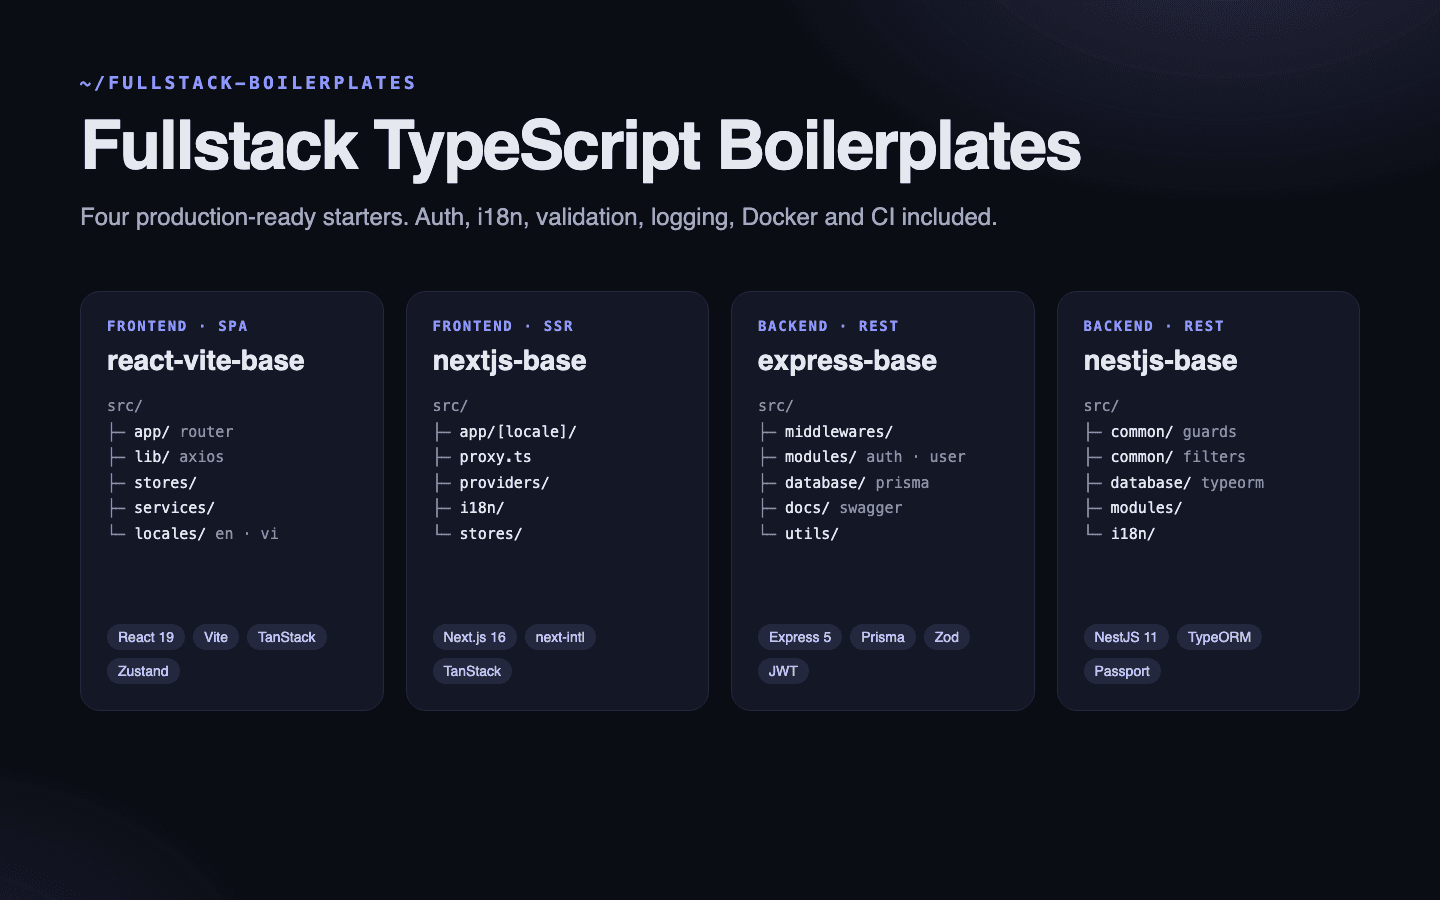Select src/ root in nestjs-base card
Image resolution: width=1440 pixels, height=900 pixels.
click(1101, 406)
